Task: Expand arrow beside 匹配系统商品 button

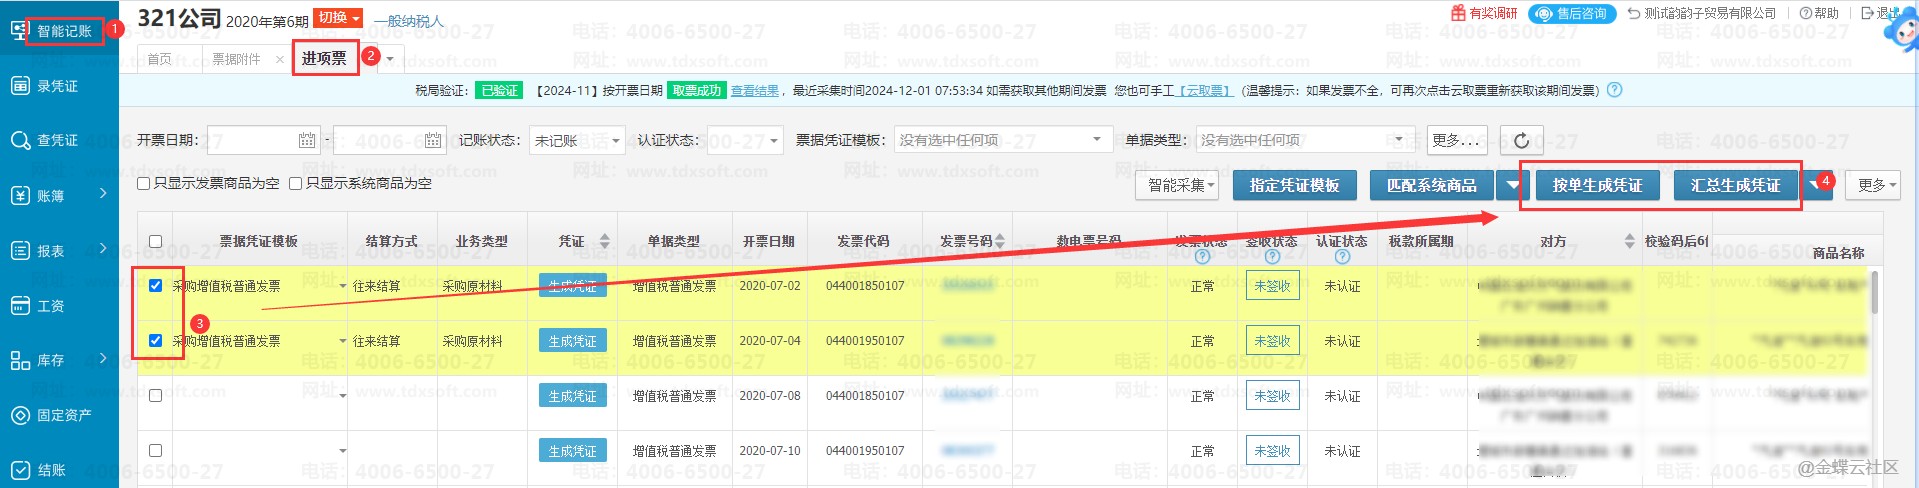Action: 1512,185
